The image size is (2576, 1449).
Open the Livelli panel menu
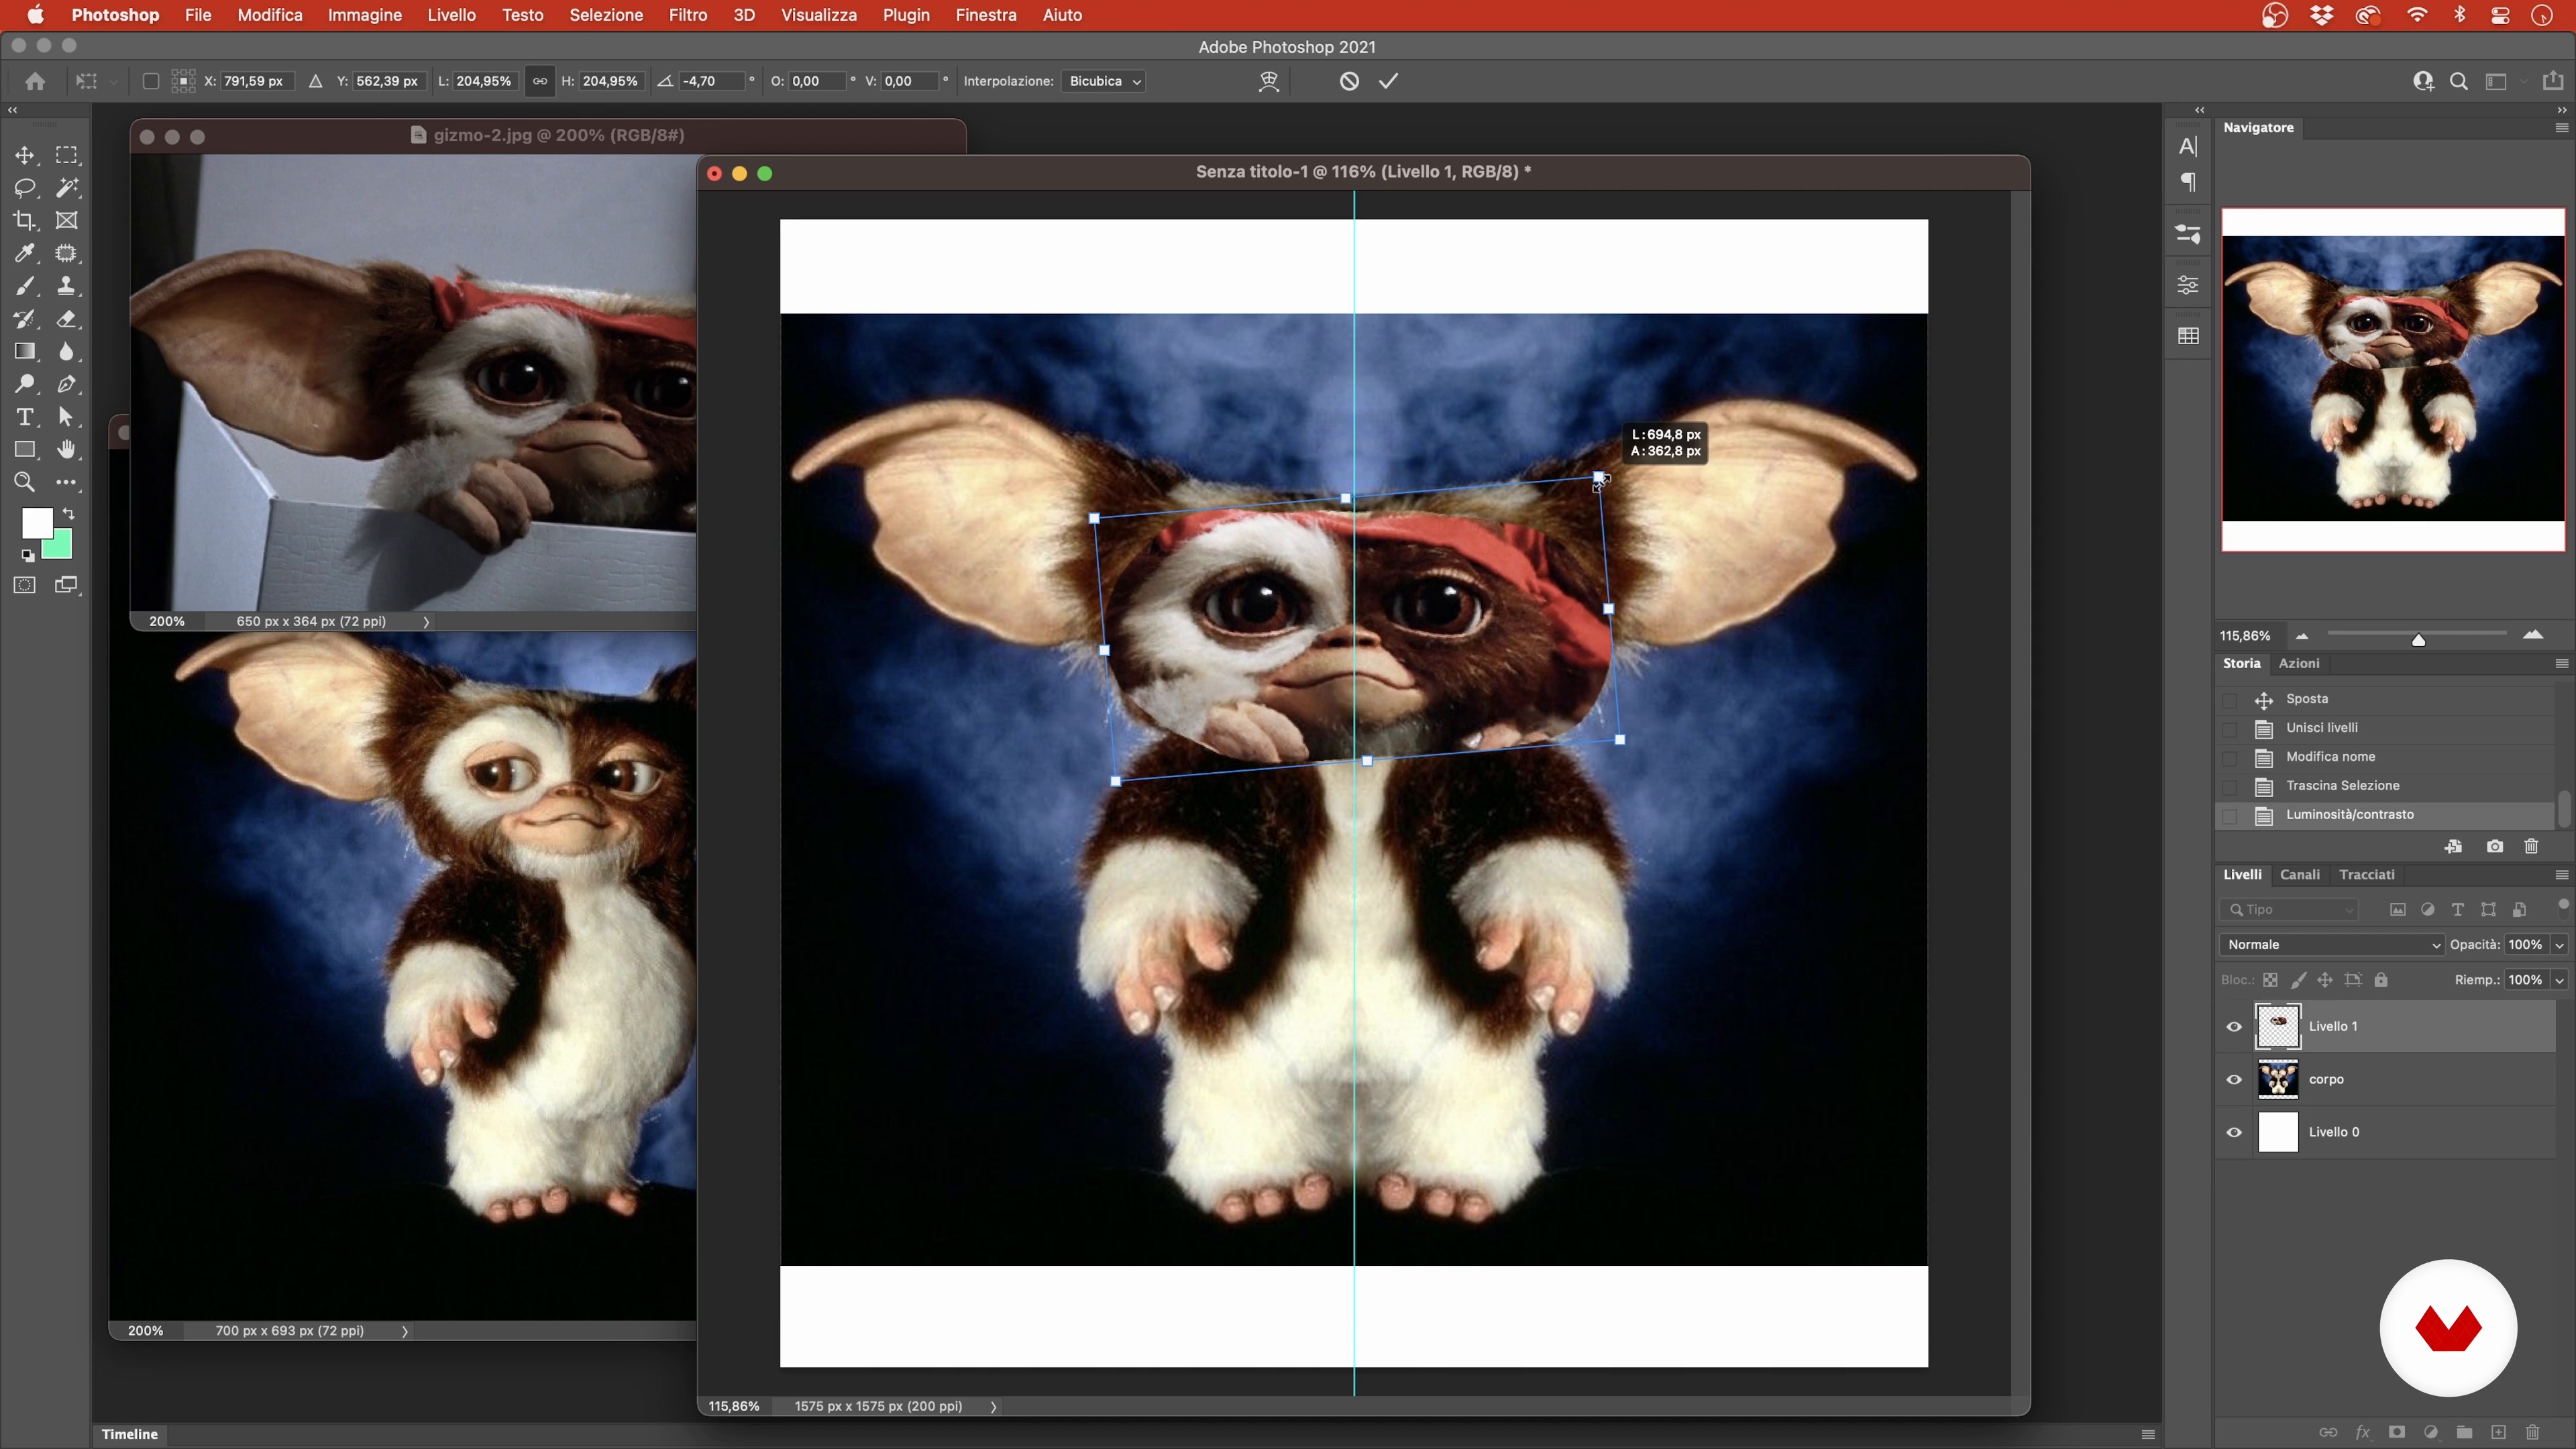coord(2561,875)
